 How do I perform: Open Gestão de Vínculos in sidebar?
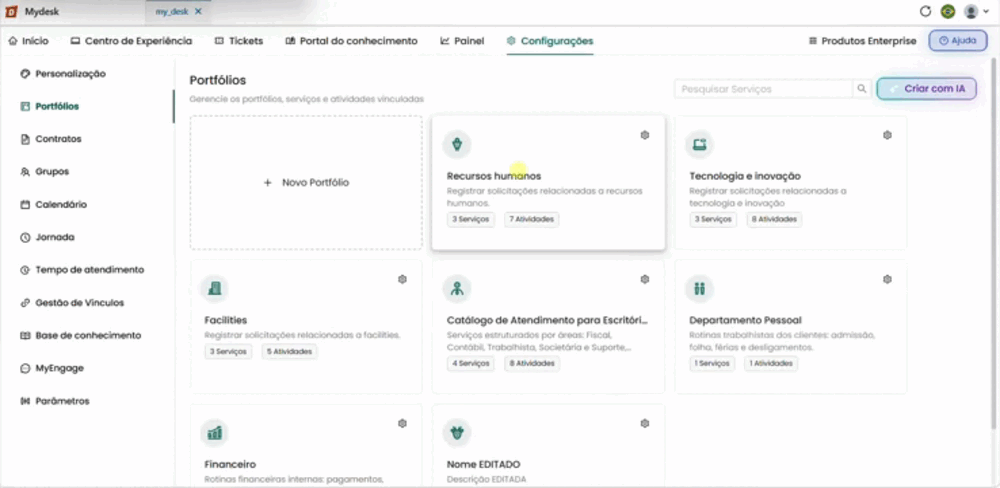(x=72, y=303)
